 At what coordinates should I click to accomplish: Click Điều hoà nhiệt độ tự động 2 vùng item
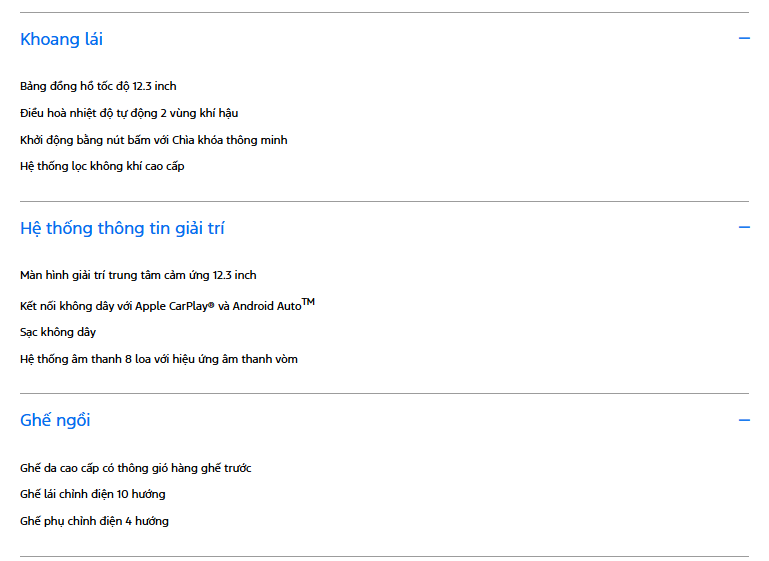coord(129,113)
